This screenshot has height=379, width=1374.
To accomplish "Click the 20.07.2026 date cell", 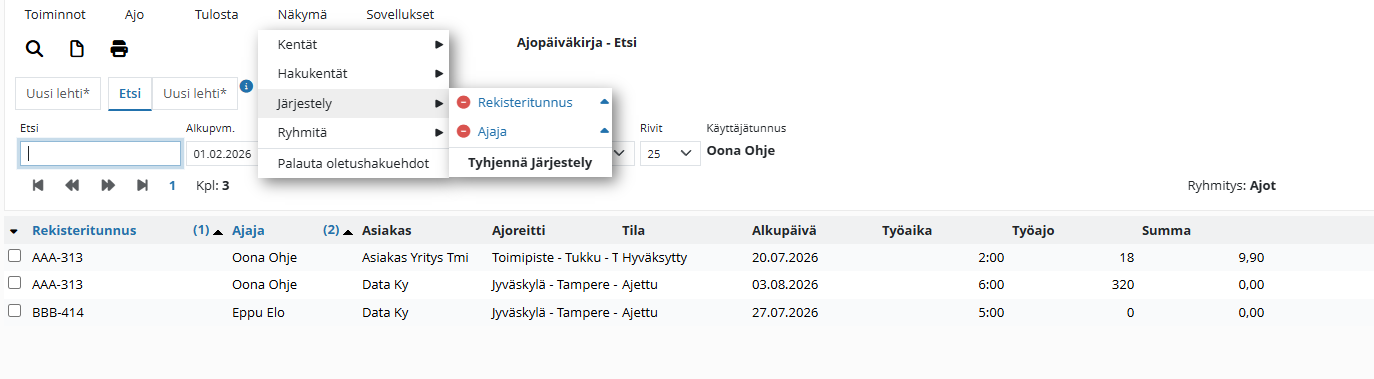I will [785, 258].
